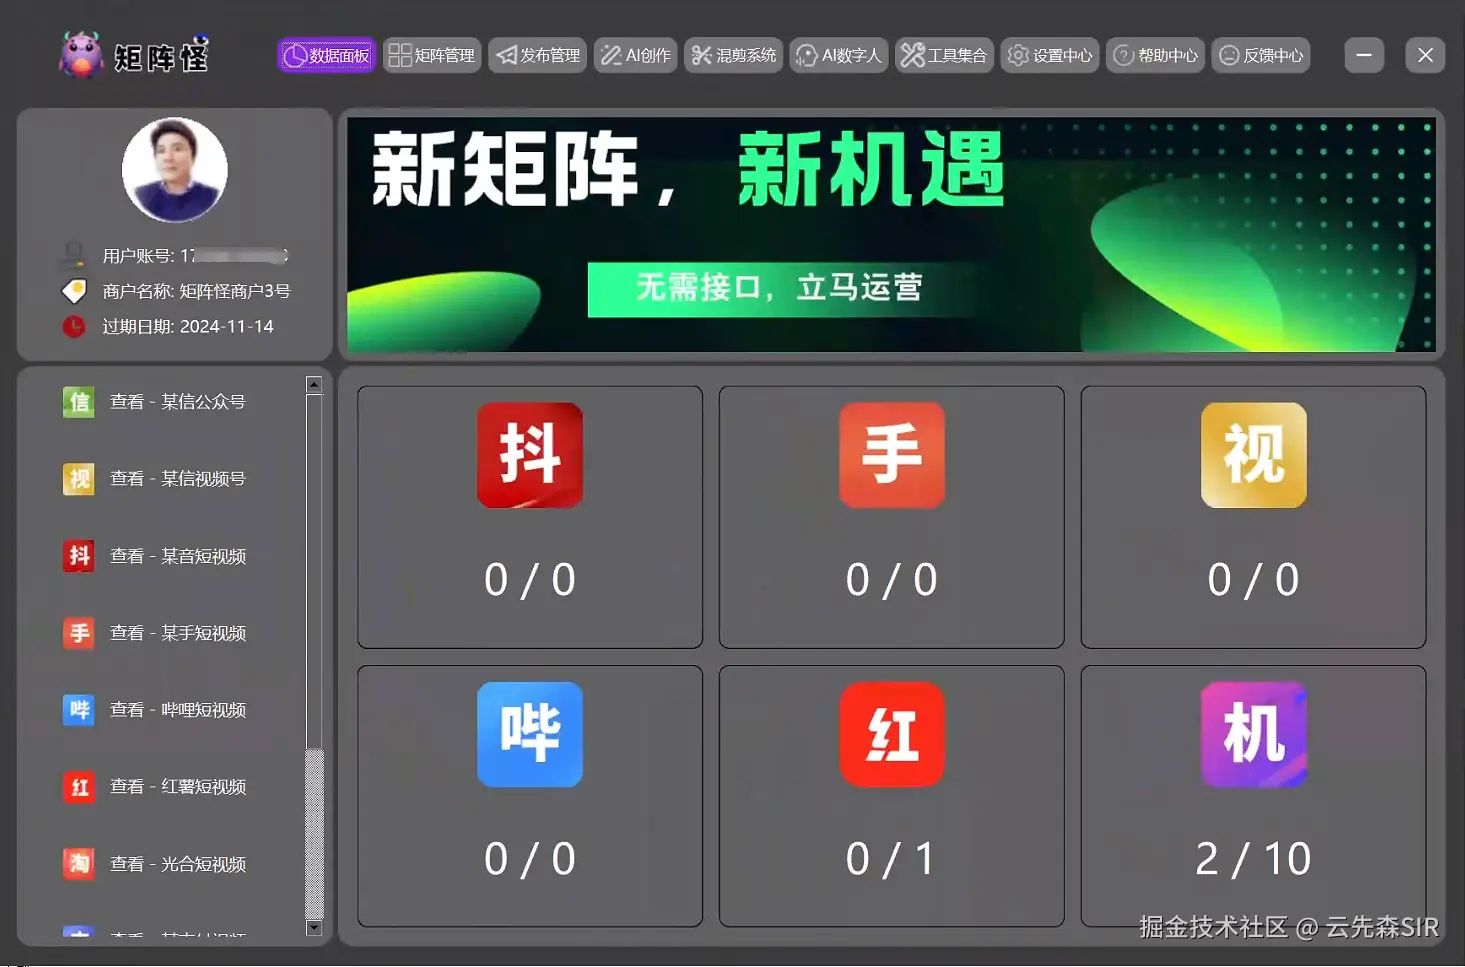The width and height of the screenshot is (1465, 967).
Task: Click yellow 视 sidebar icon
Action: tap(78, 479)
